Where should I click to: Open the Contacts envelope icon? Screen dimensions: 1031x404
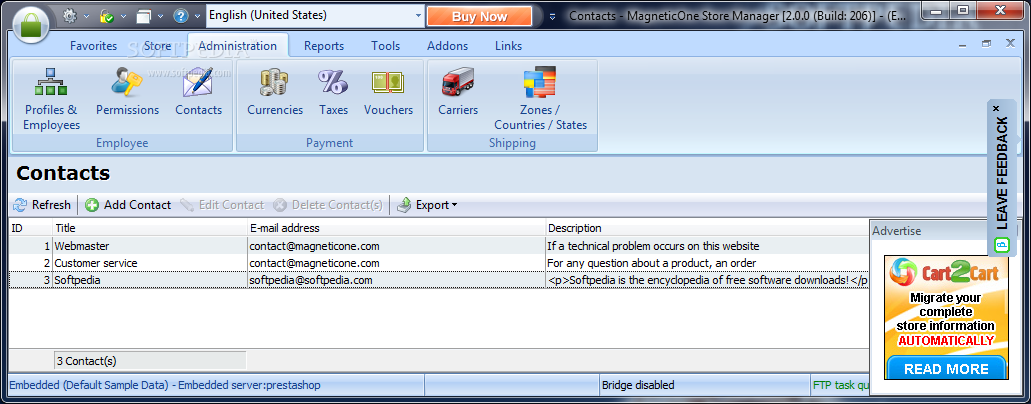[199, 92]
